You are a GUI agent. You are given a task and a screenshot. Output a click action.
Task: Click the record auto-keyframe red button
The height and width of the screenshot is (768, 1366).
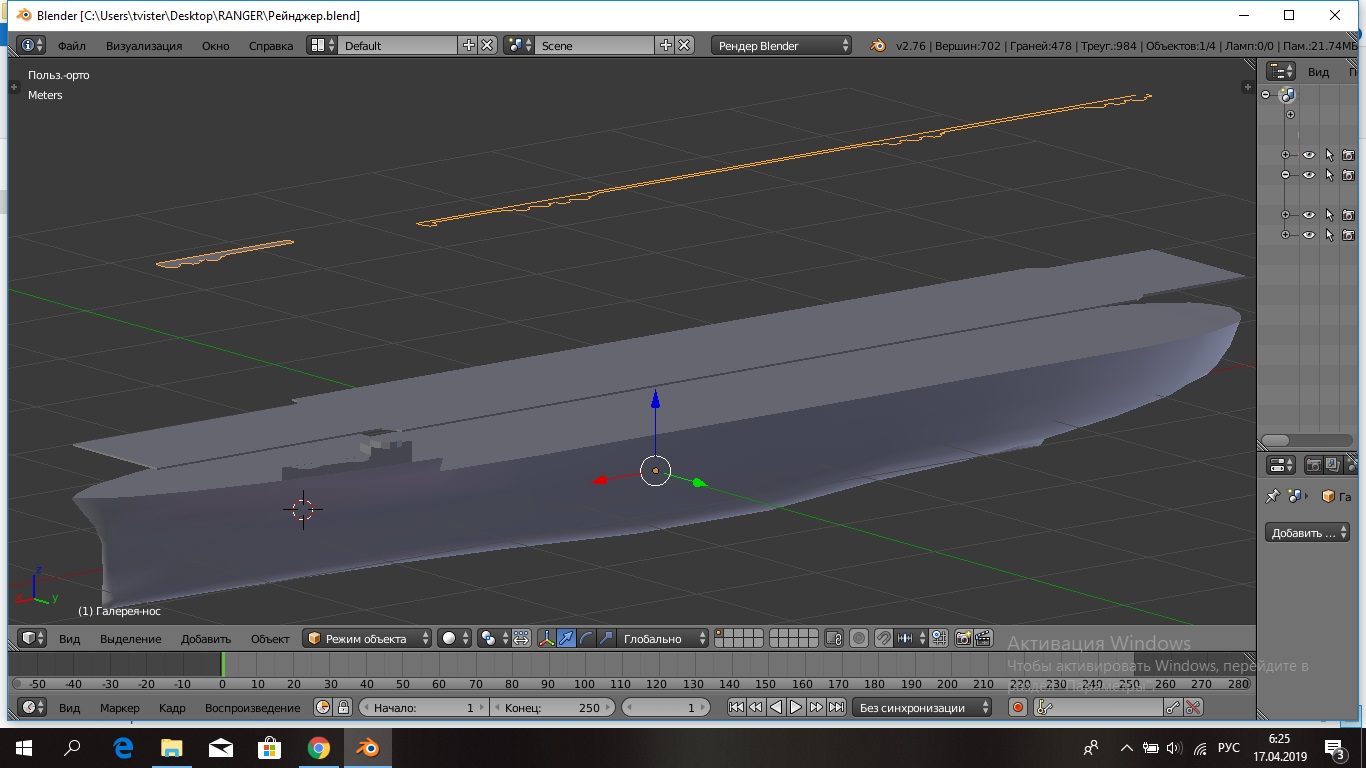[x=1018, y=707]
